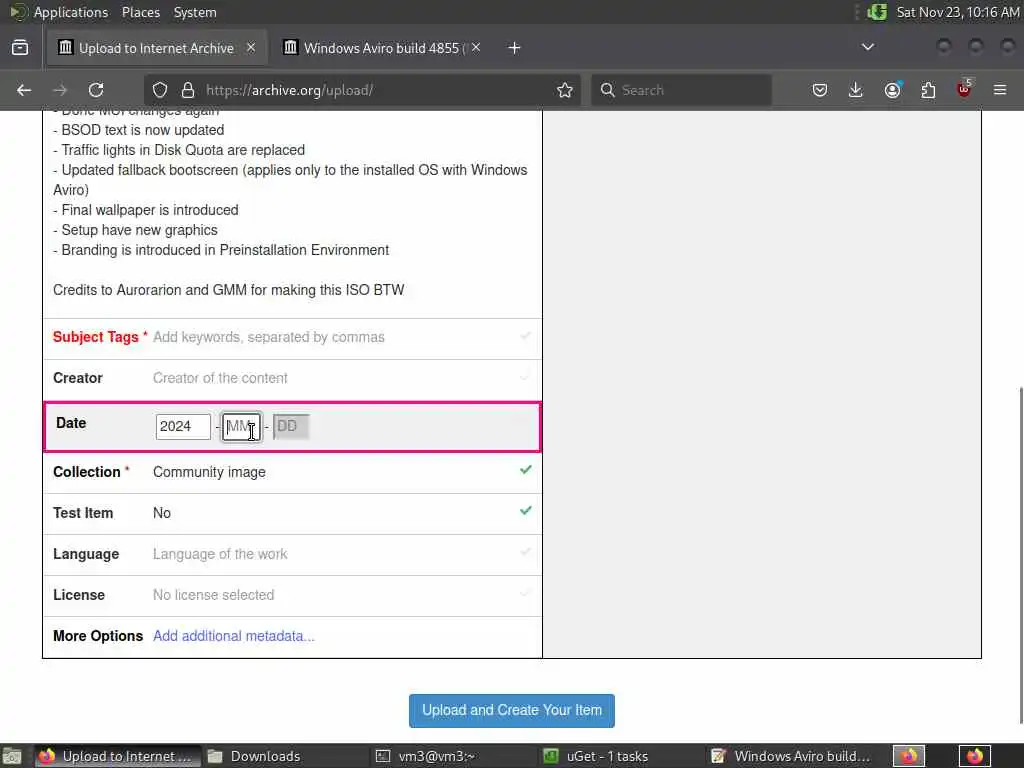
Task: Click the show desktop icon in bottom panel
Action: click(x=12, y=756)
